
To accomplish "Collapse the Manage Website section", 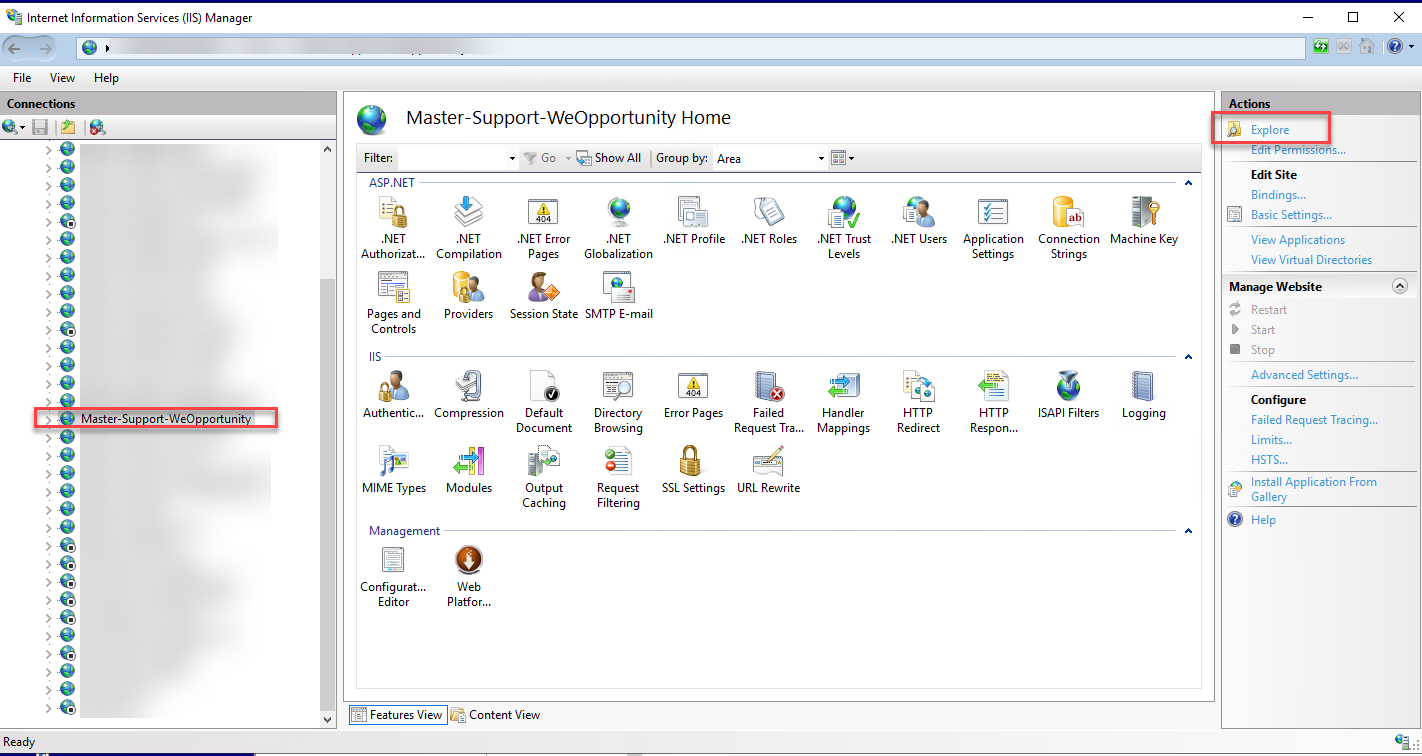I will pyautogui.click(x=1400, y=286).
